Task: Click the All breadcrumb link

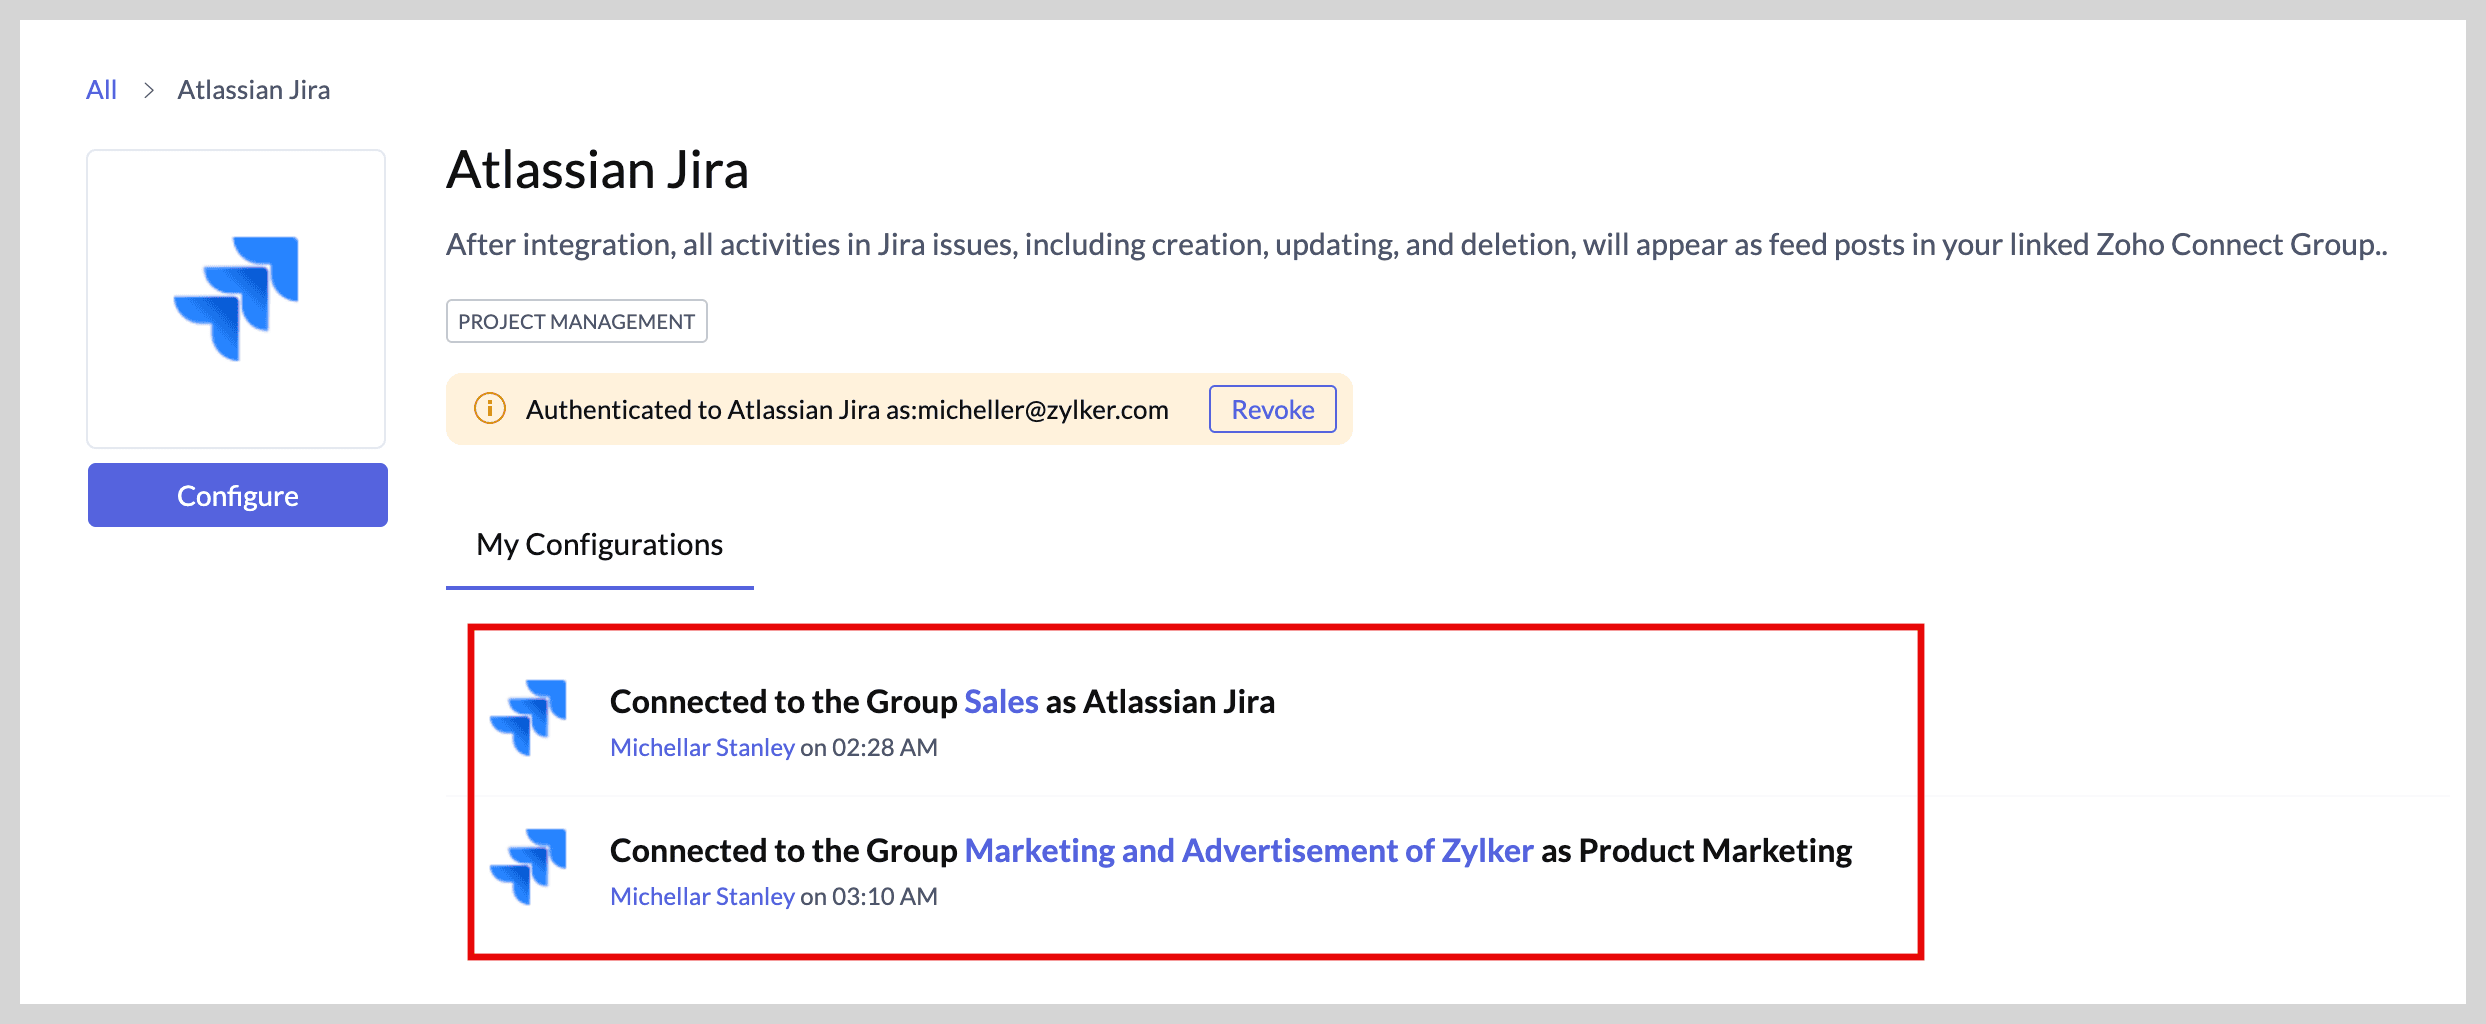Action: [x=101, y=90]
